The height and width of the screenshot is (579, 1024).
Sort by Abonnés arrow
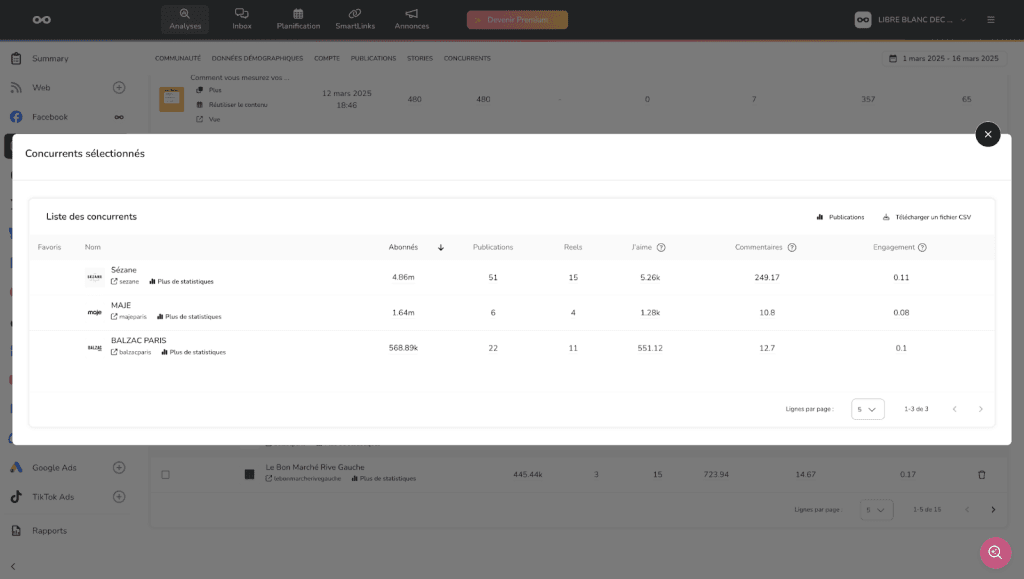[440, 247]
